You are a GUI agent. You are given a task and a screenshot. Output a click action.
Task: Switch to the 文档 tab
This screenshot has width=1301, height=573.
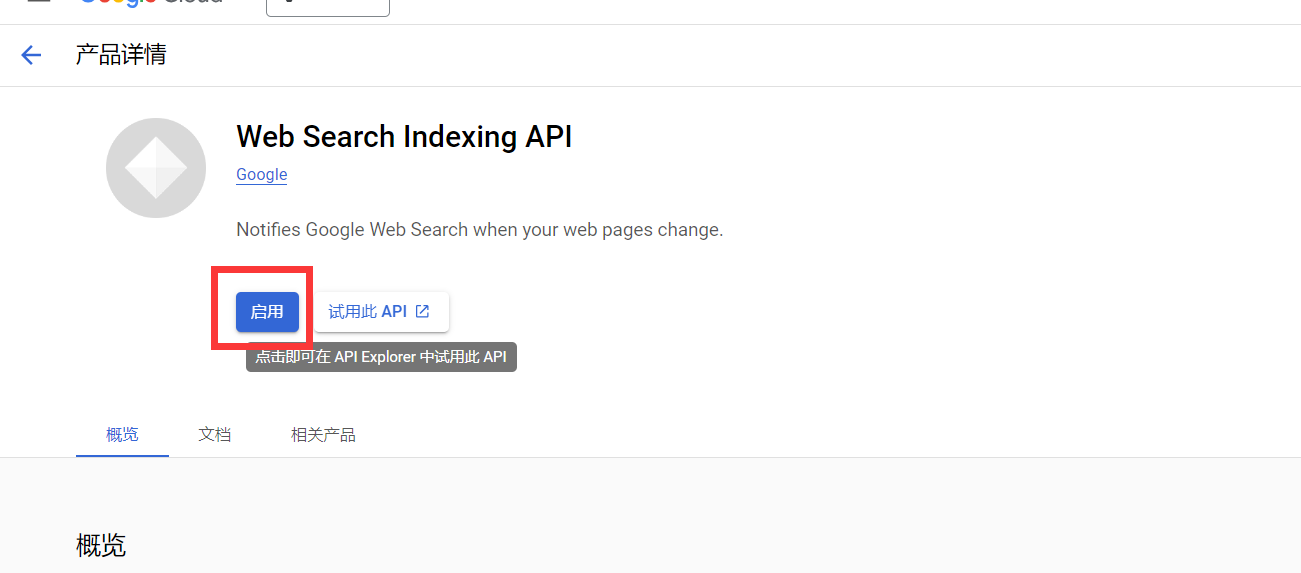[215, 435]
